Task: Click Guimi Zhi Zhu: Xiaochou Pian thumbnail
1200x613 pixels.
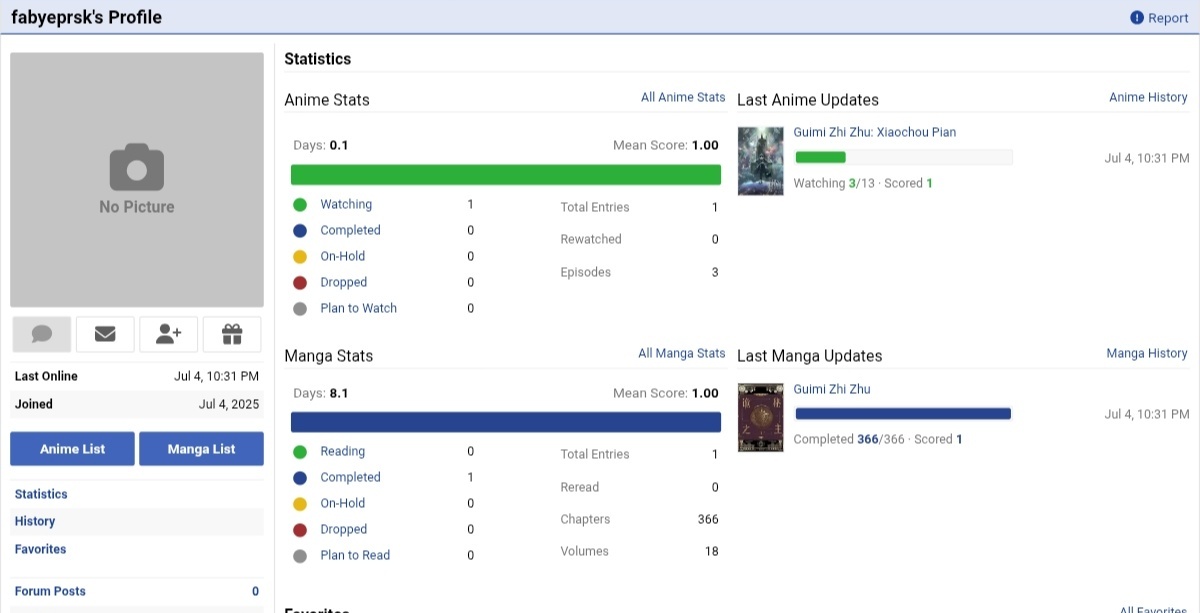Action: point(760,160)
